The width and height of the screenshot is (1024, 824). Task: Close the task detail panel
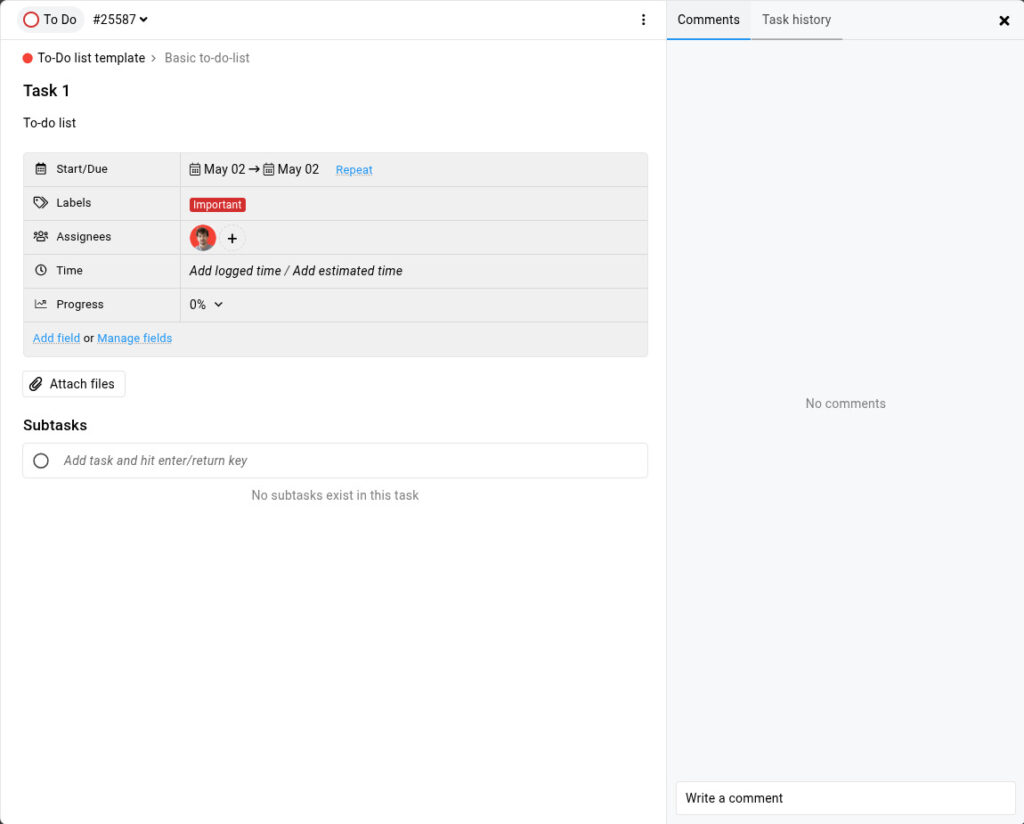[x=1004, y=20]
